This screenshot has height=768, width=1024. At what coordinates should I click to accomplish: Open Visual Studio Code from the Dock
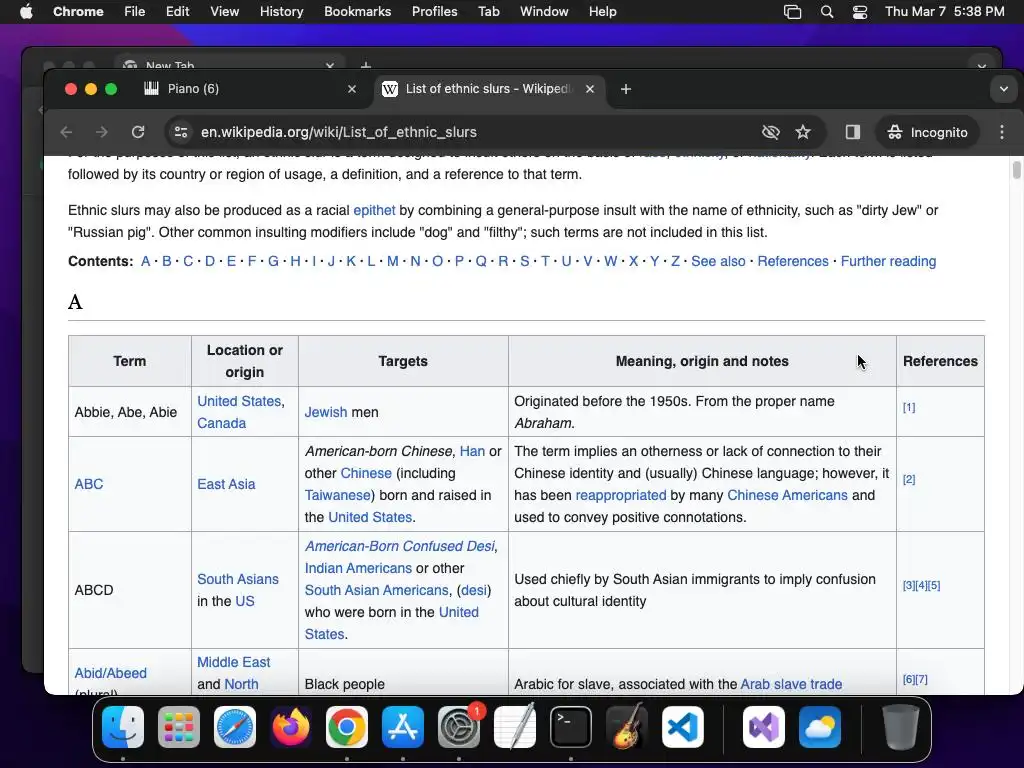[x=683, y=727]
